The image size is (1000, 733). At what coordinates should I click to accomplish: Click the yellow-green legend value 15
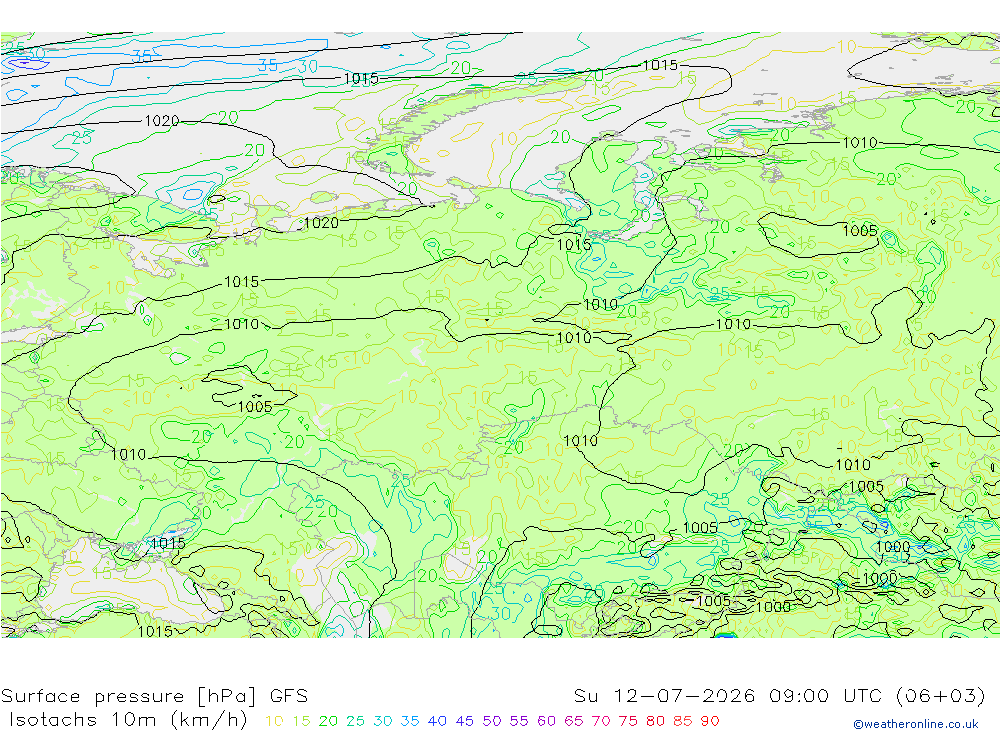[301, 721]
